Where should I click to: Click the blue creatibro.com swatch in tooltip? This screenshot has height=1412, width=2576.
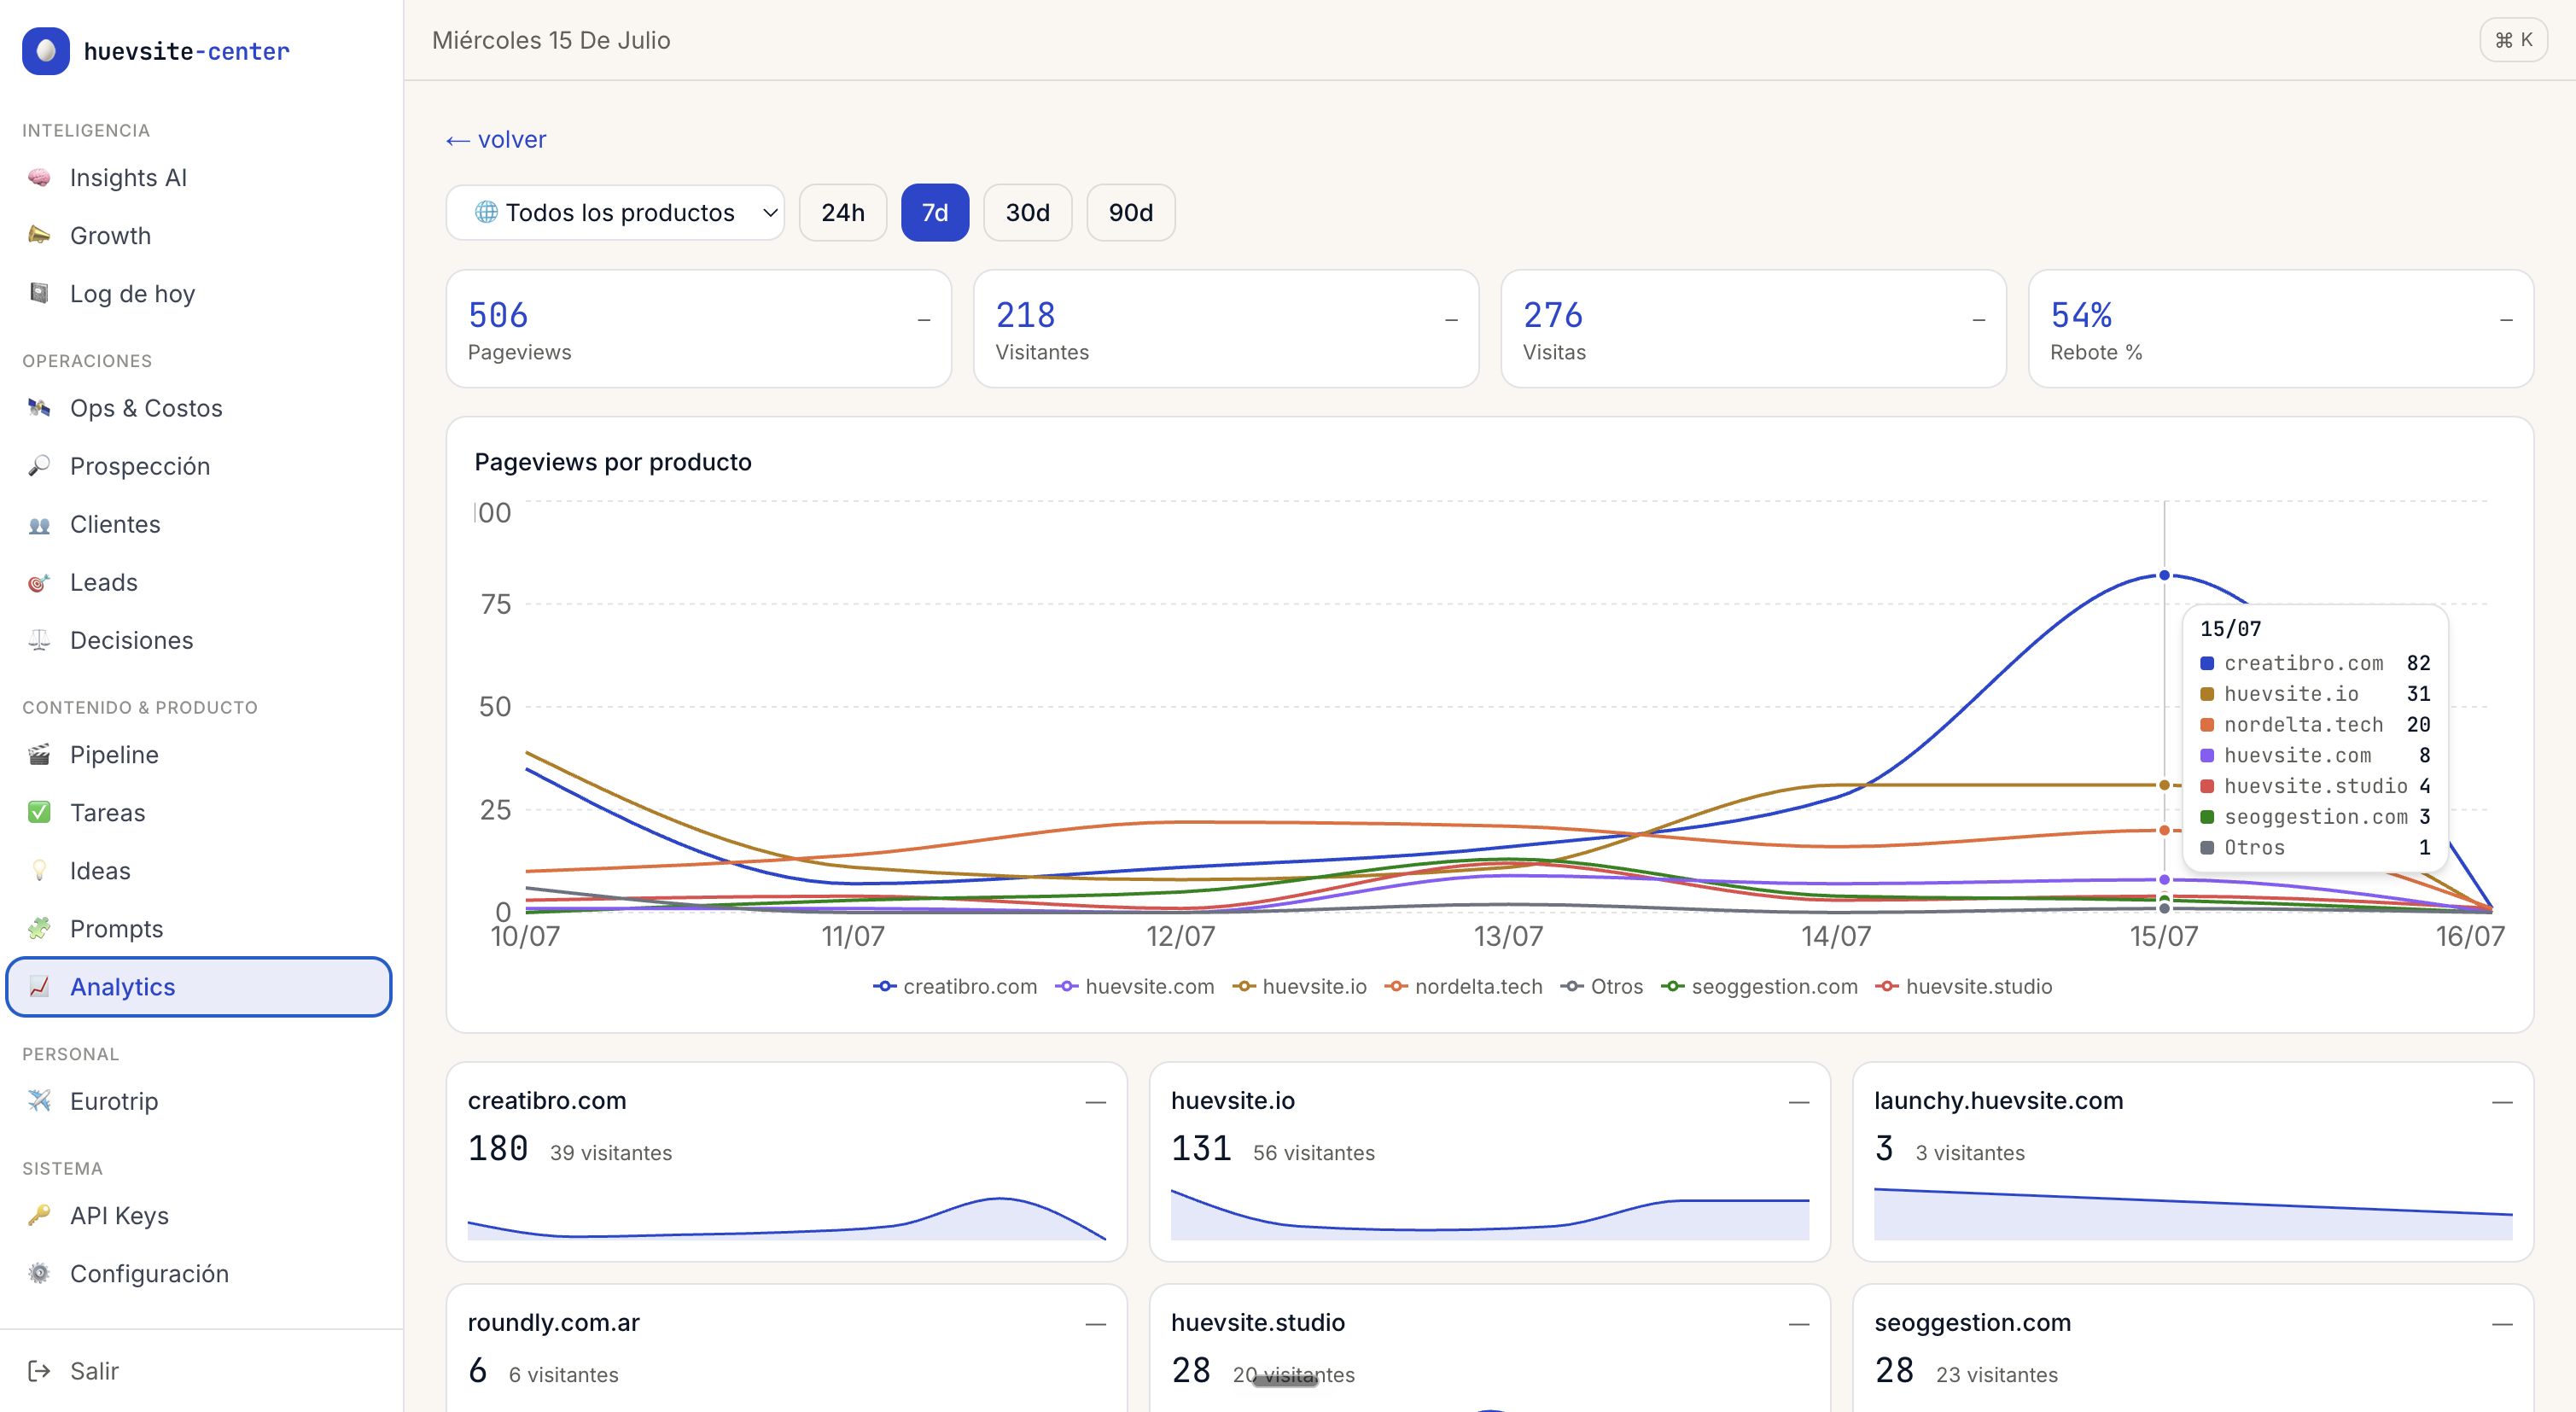coord(2207,663)
